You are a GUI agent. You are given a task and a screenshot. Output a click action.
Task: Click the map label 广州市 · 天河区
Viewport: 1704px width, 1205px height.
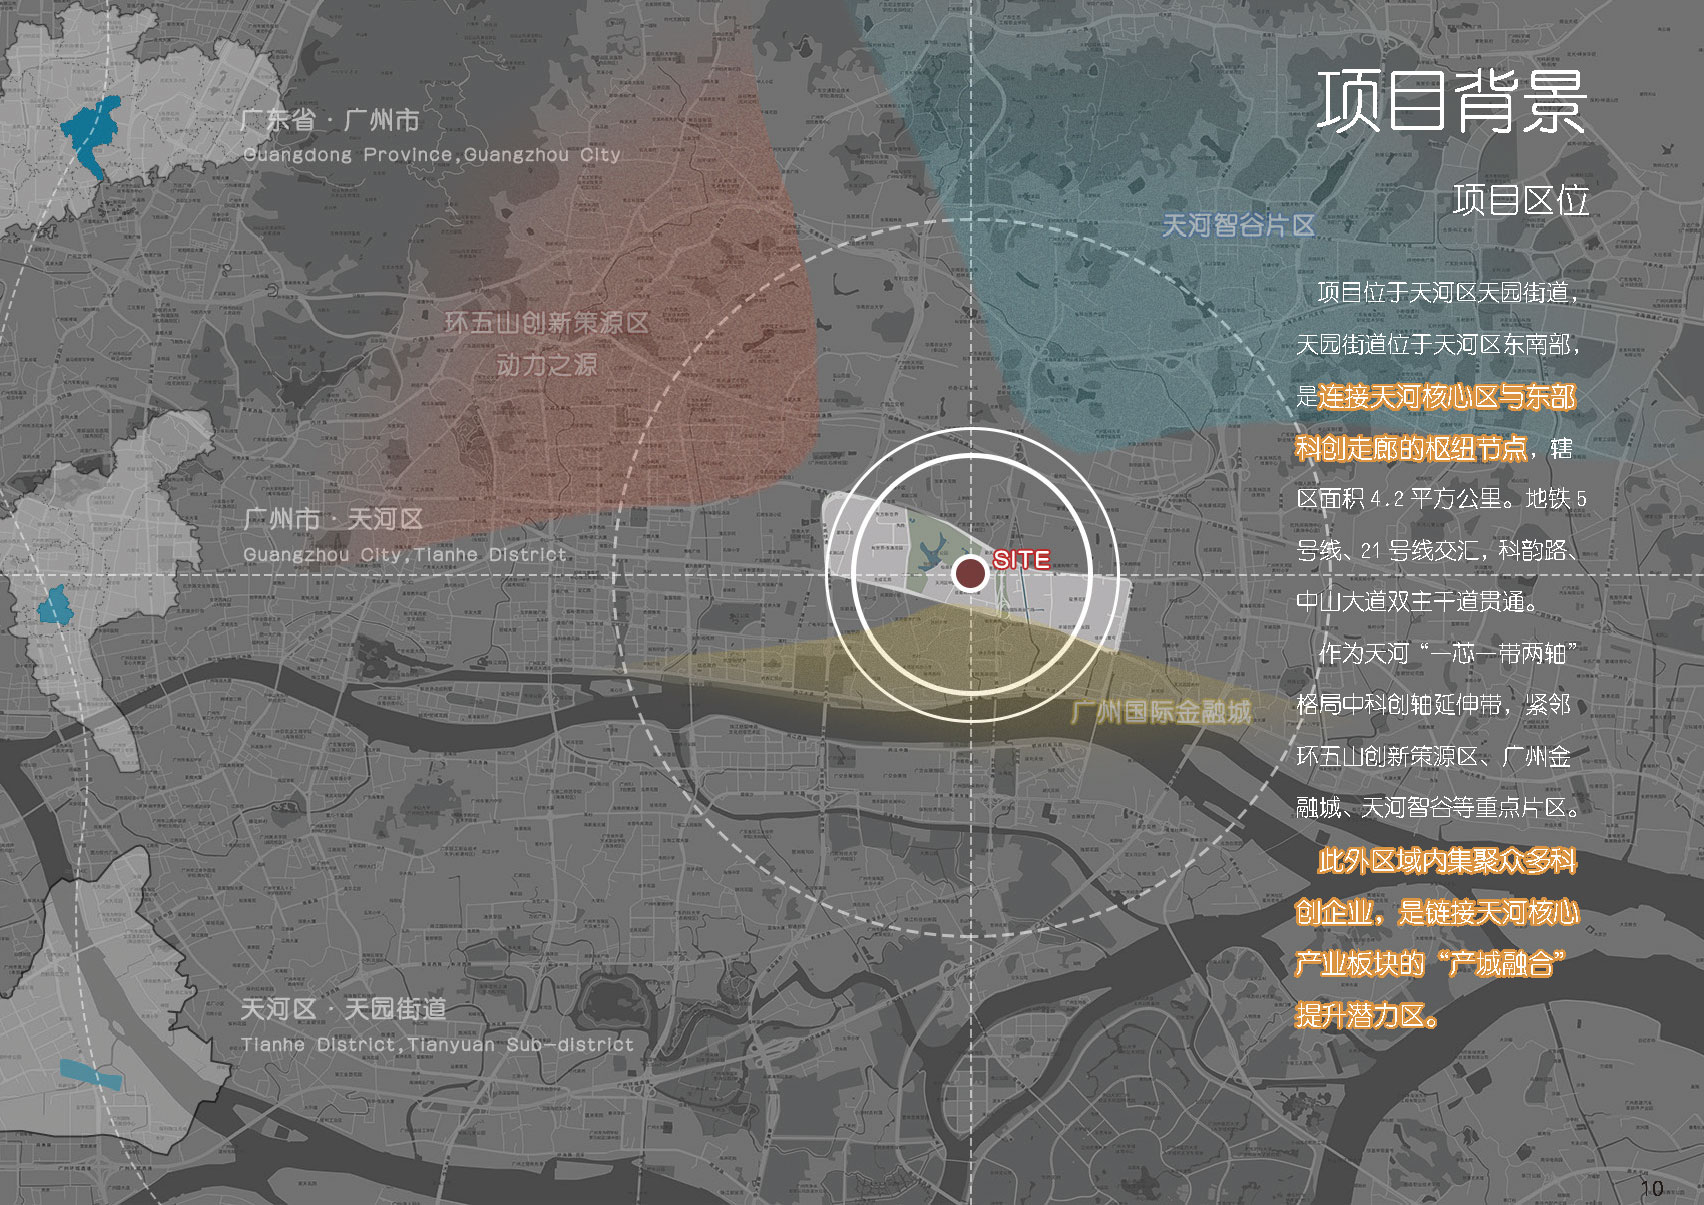[x=333, y=519]
